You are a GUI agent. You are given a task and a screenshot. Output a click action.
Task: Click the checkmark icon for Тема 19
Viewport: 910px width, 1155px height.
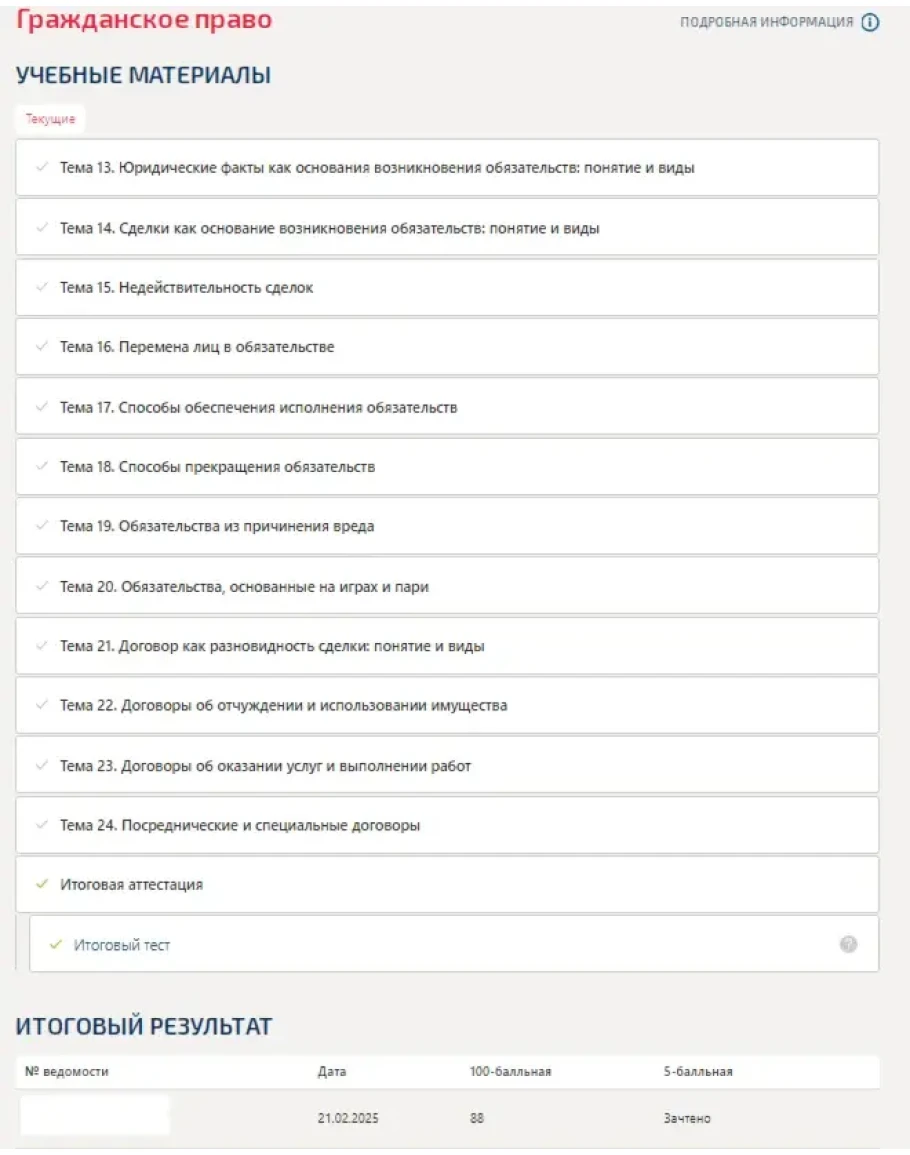41,526
